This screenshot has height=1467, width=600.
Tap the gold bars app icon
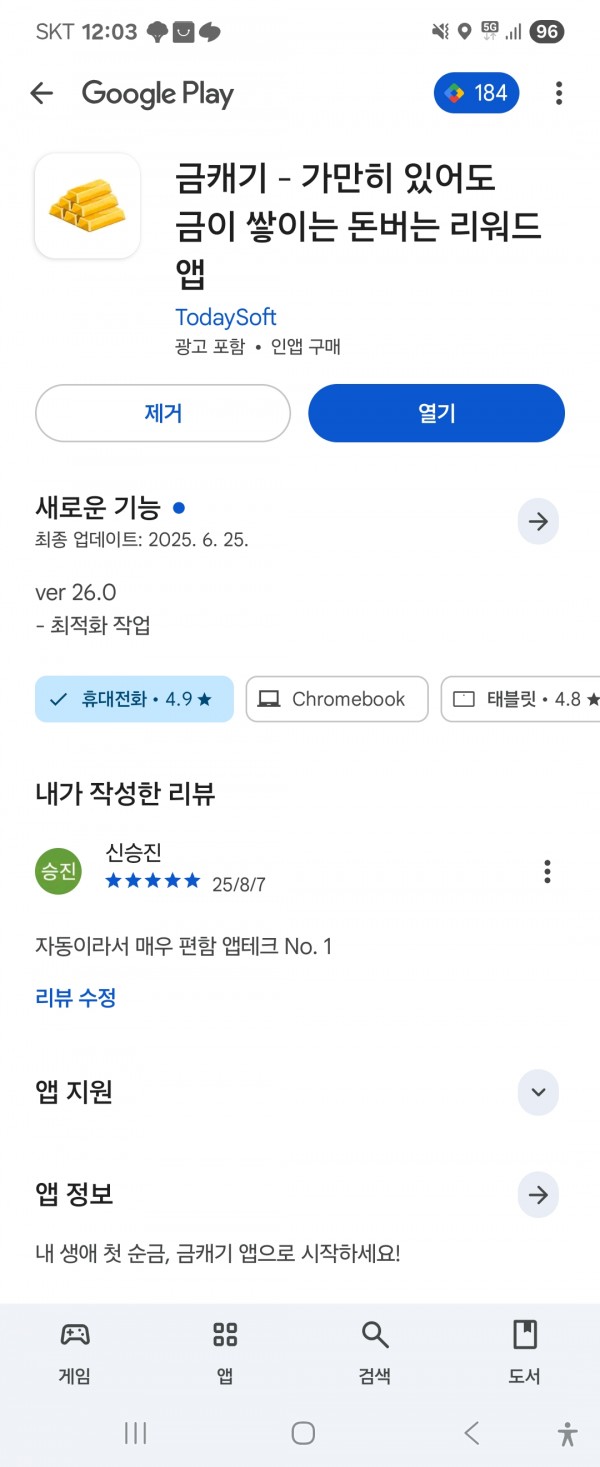point(87,206)
